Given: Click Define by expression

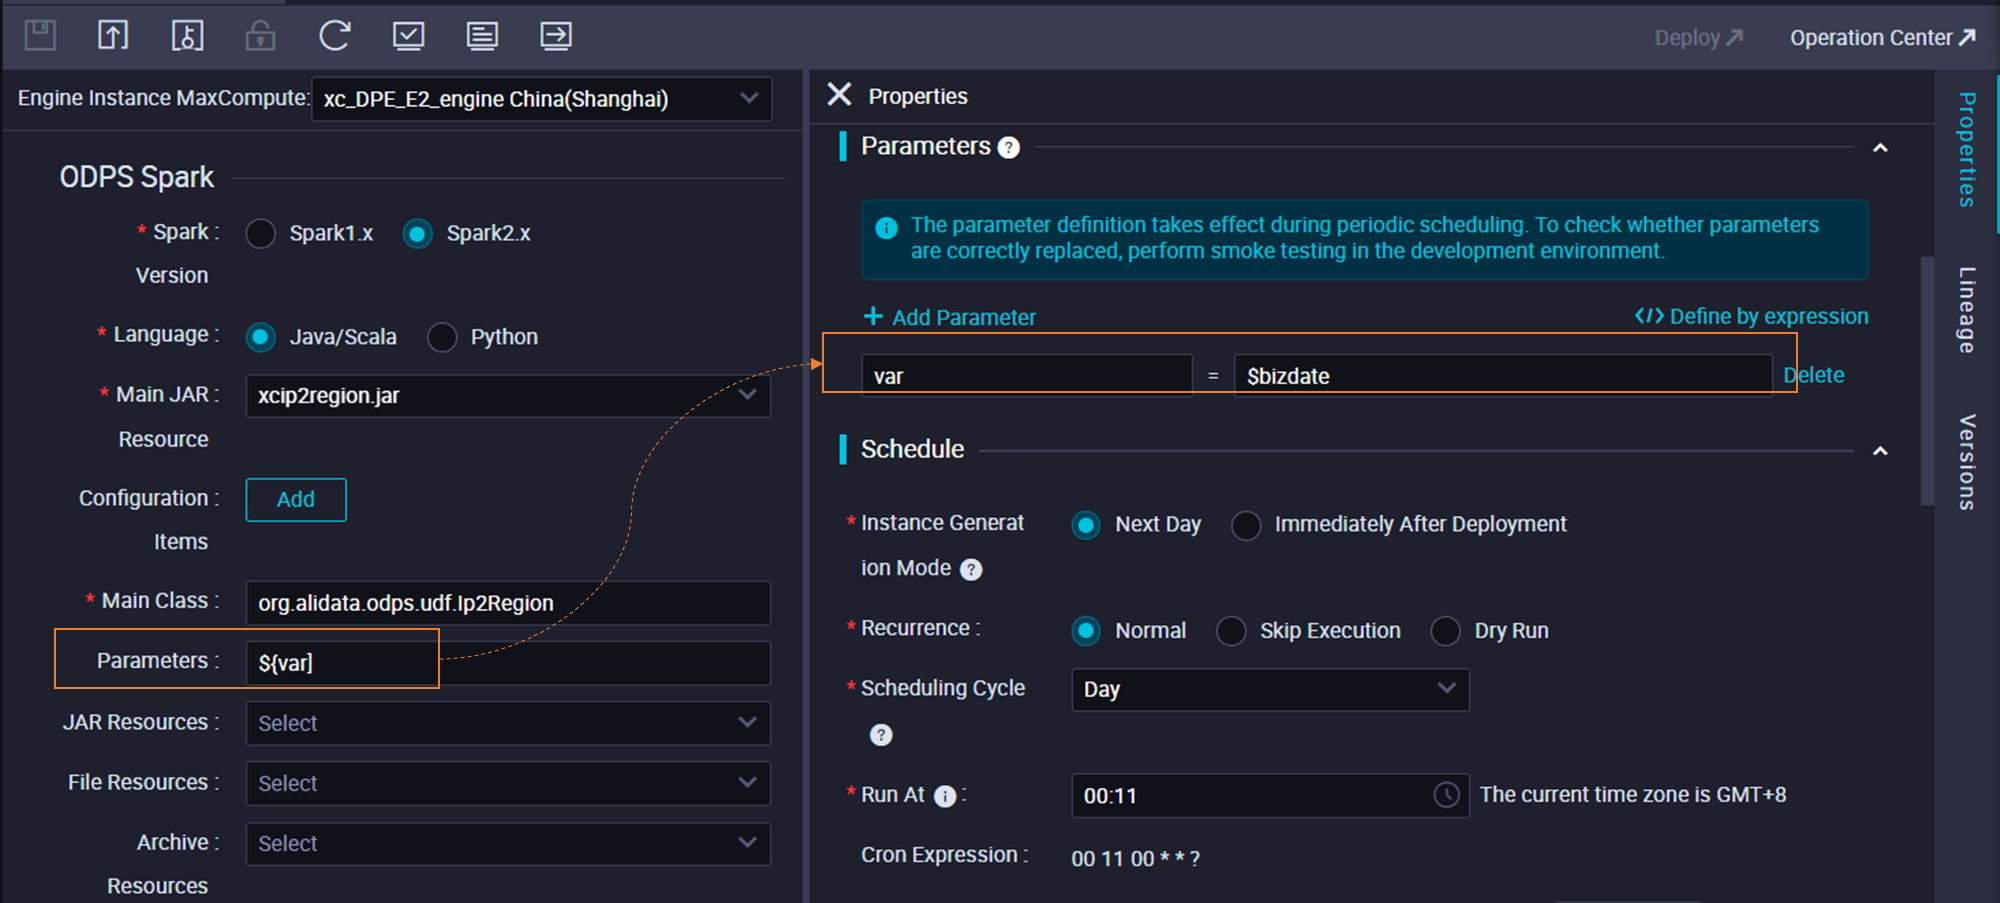Looking at the screenshot, I should click(x=1751, y=316).
